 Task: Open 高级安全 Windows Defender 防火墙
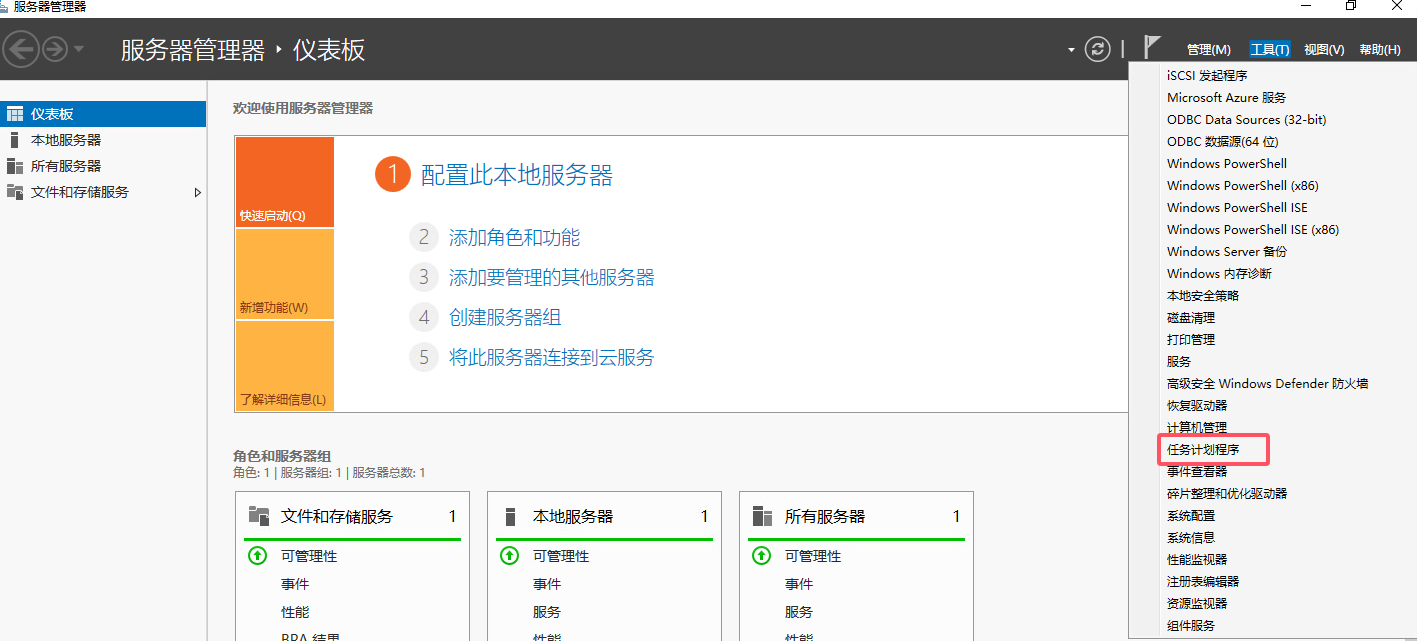(x=1267, y=383)
